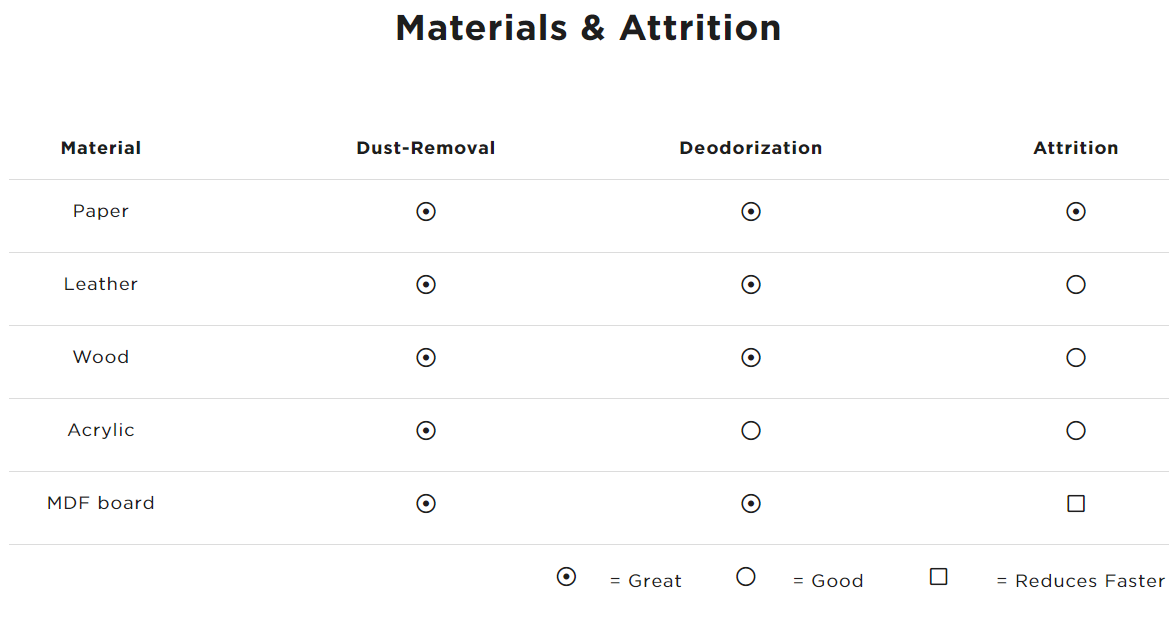Click Wood's Dust-Removal rating icon
Image resolution: width=1176 pixels, height=635 pixels.
click(x=426, y=358)
